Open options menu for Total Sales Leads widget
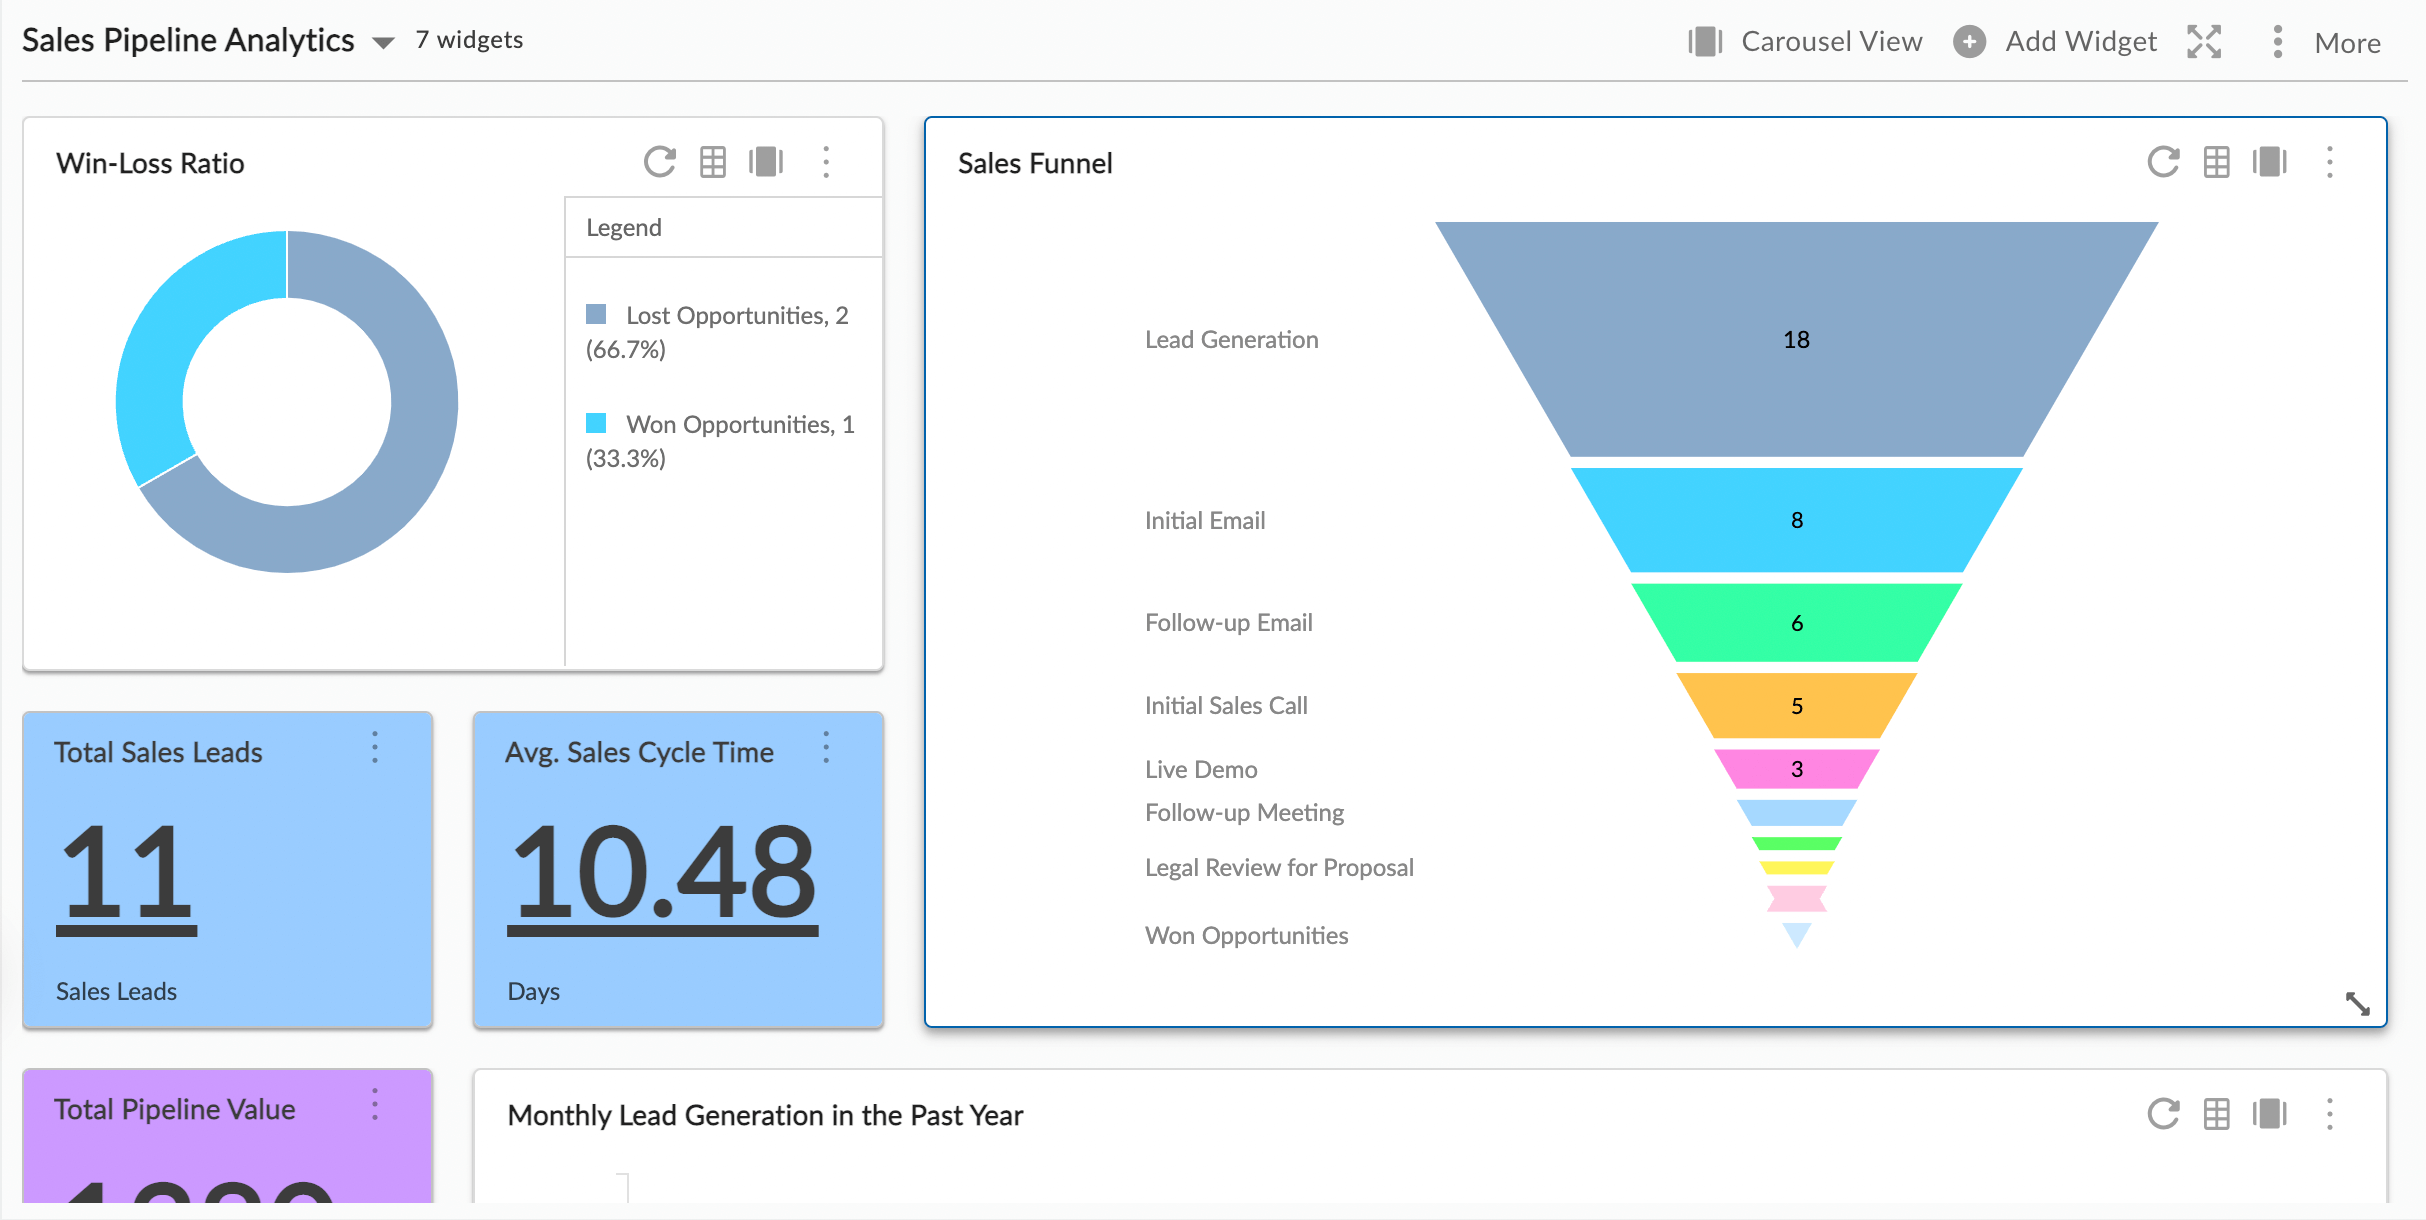The image size is (2426, 1220). coord(376,745)
